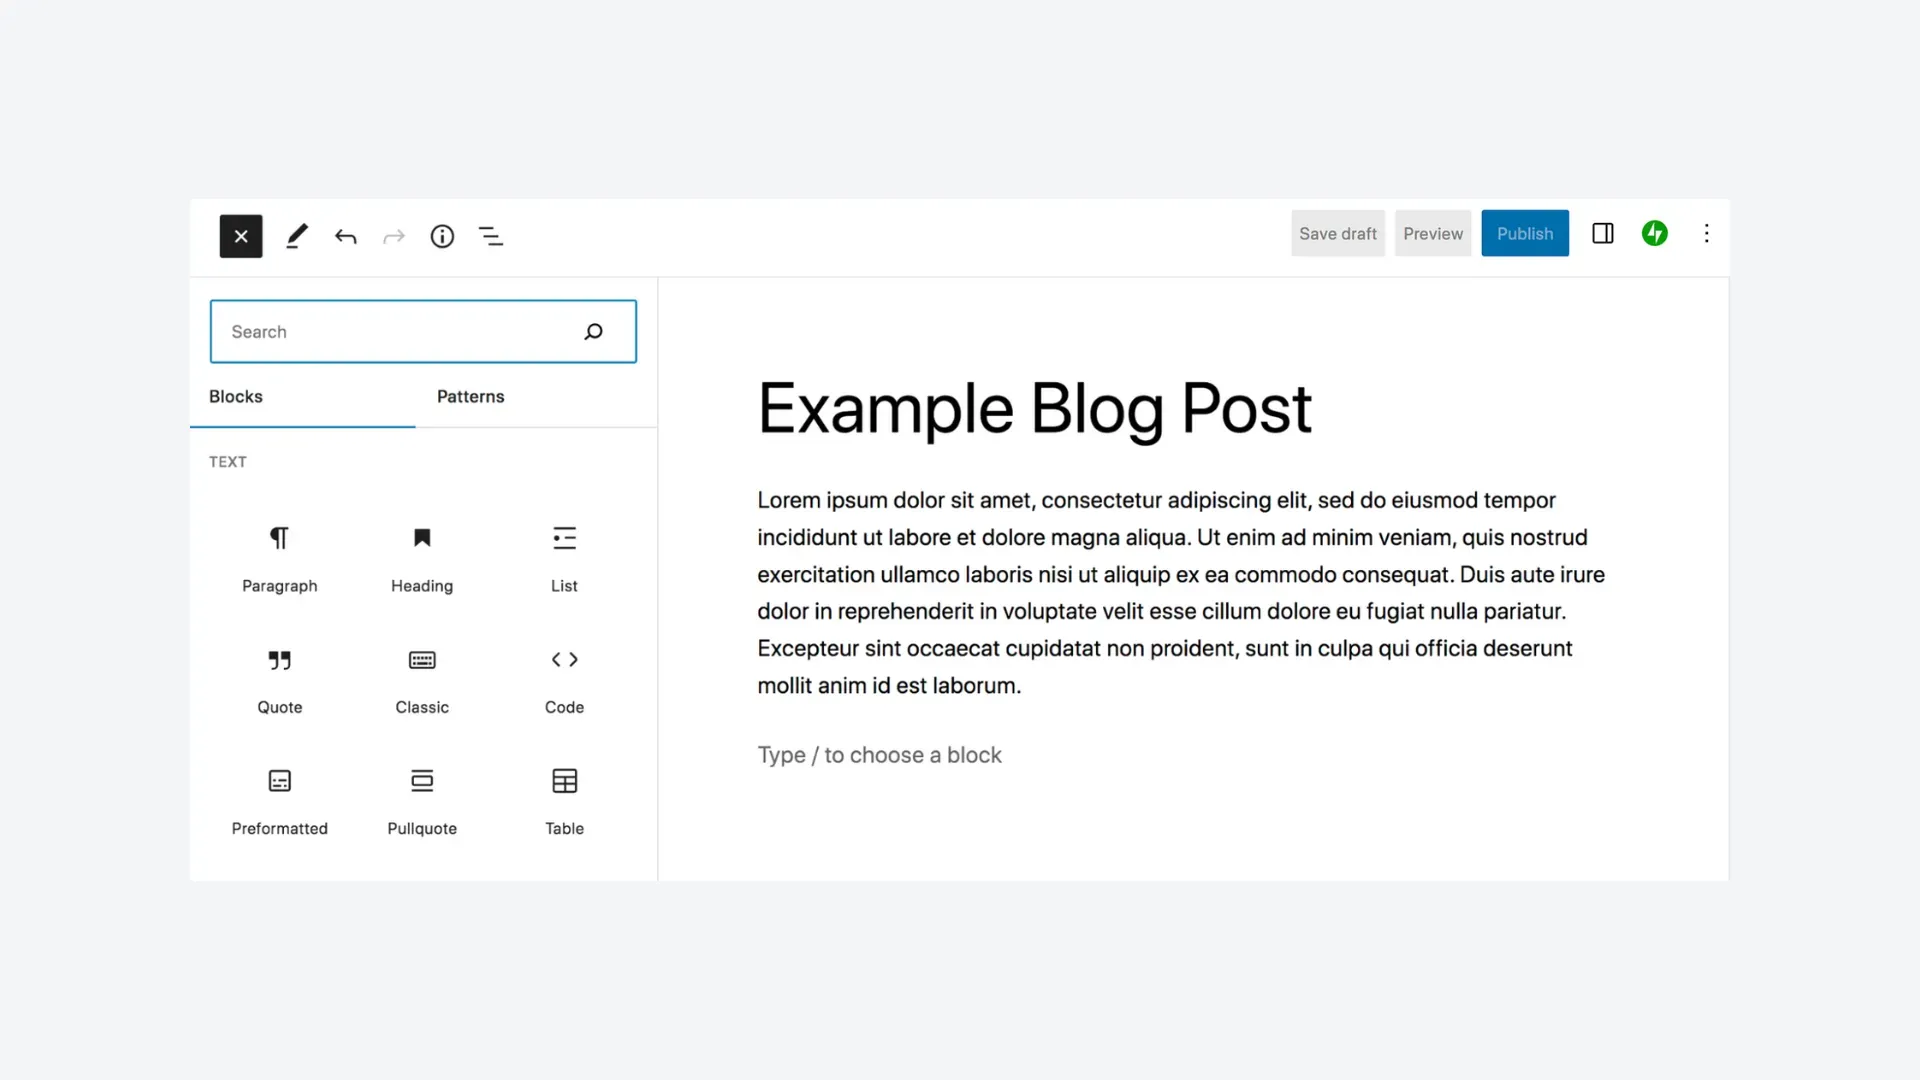
Task: Select the Quote block icon
Action: [280, 659]
